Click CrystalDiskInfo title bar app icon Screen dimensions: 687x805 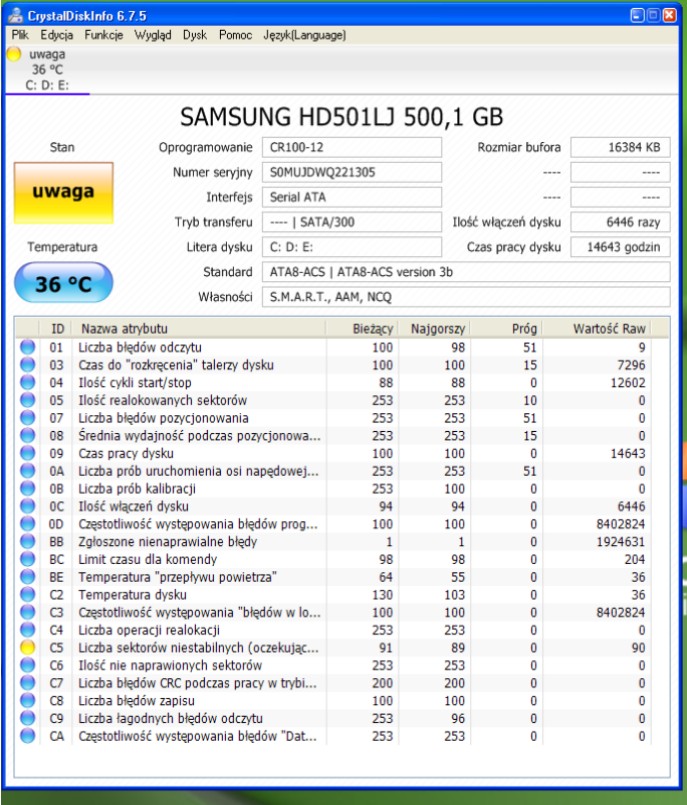click(15, 15)
